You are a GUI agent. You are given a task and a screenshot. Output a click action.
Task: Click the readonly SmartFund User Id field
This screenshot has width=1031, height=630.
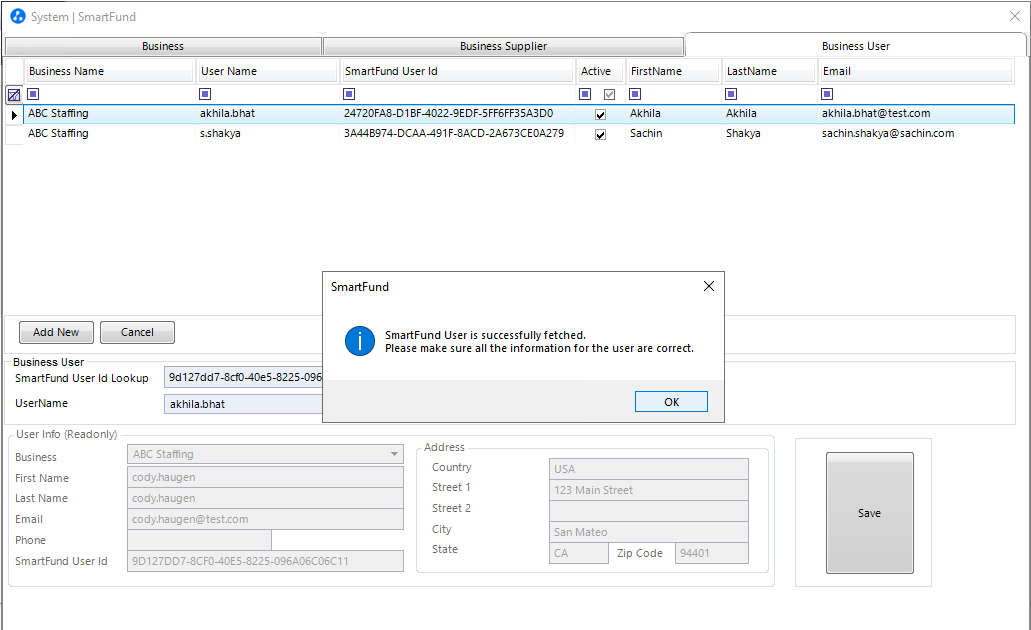tap(265, 561)
